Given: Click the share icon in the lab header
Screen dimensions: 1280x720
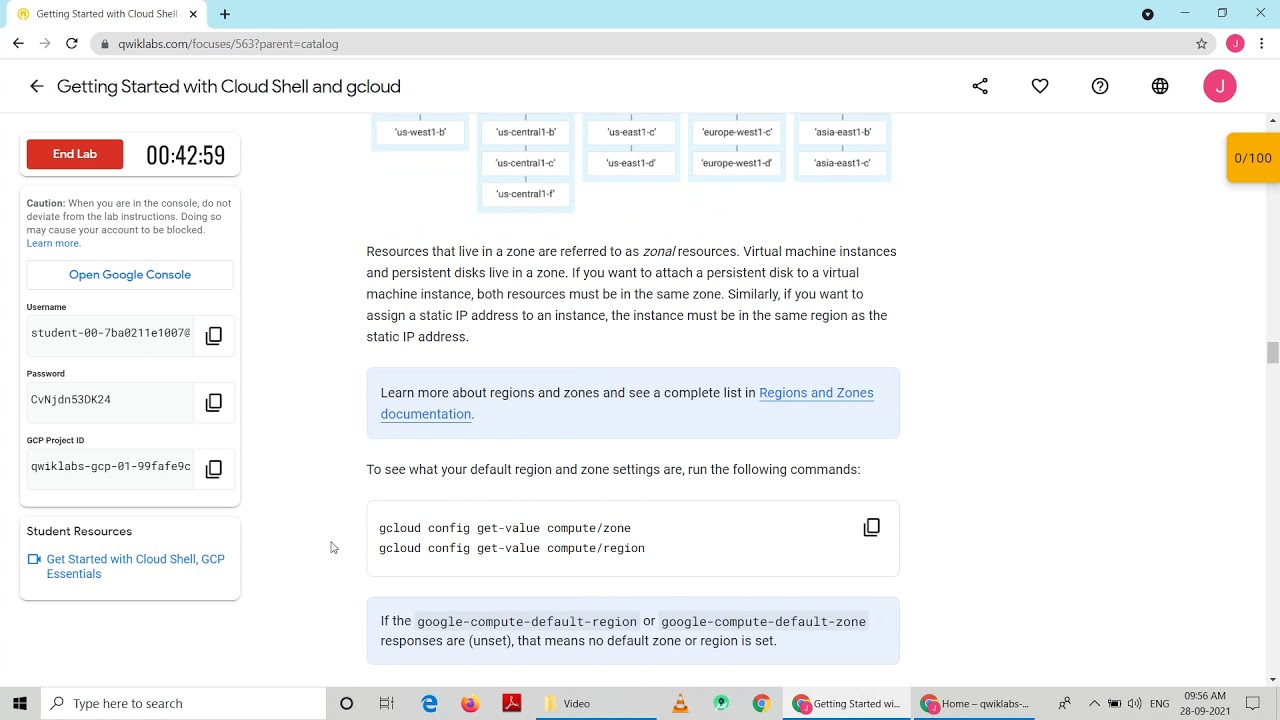Looking at the screenshot, I should click(x=980, y=86).
